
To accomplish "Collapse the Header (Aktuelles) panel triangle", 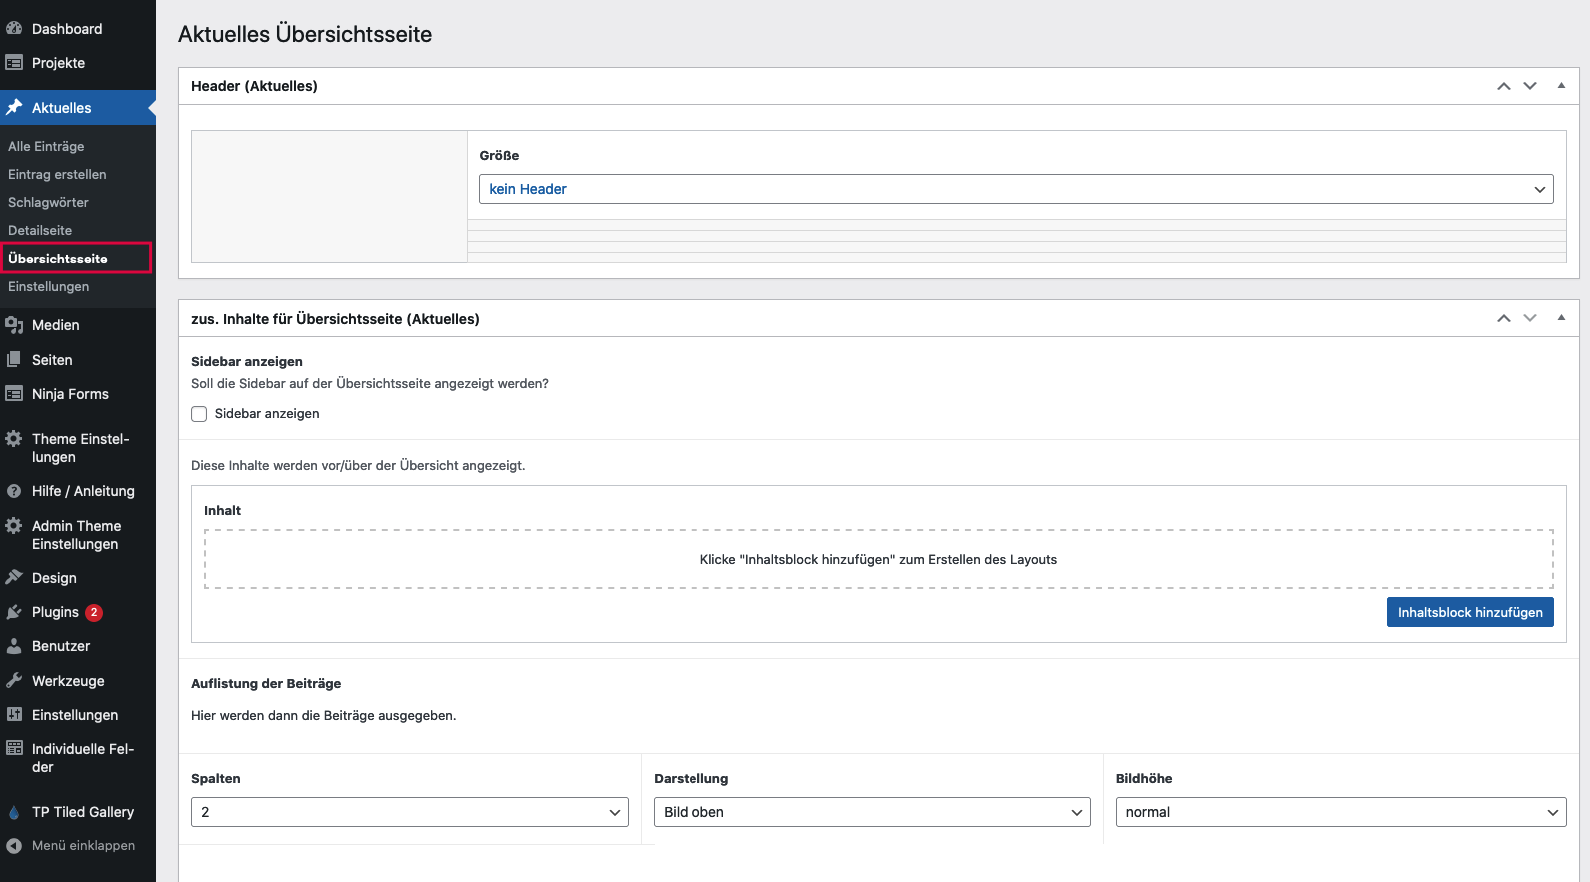I will pyautogui.click(x=1561, y=86).
